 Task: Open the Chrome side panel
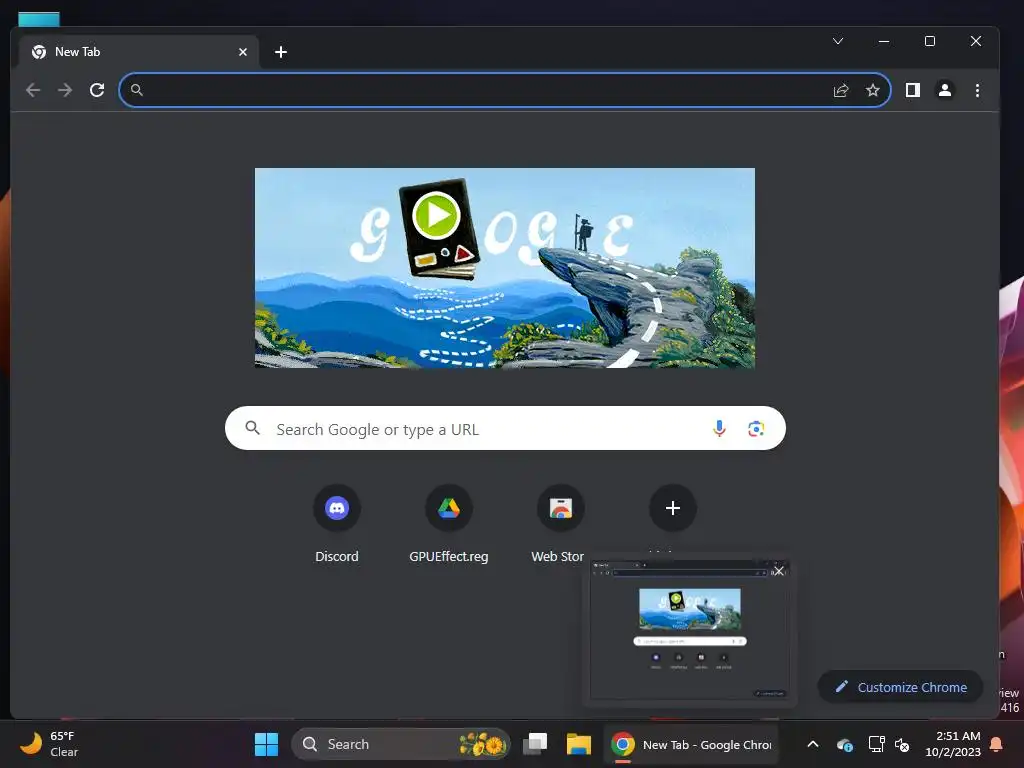913,90
